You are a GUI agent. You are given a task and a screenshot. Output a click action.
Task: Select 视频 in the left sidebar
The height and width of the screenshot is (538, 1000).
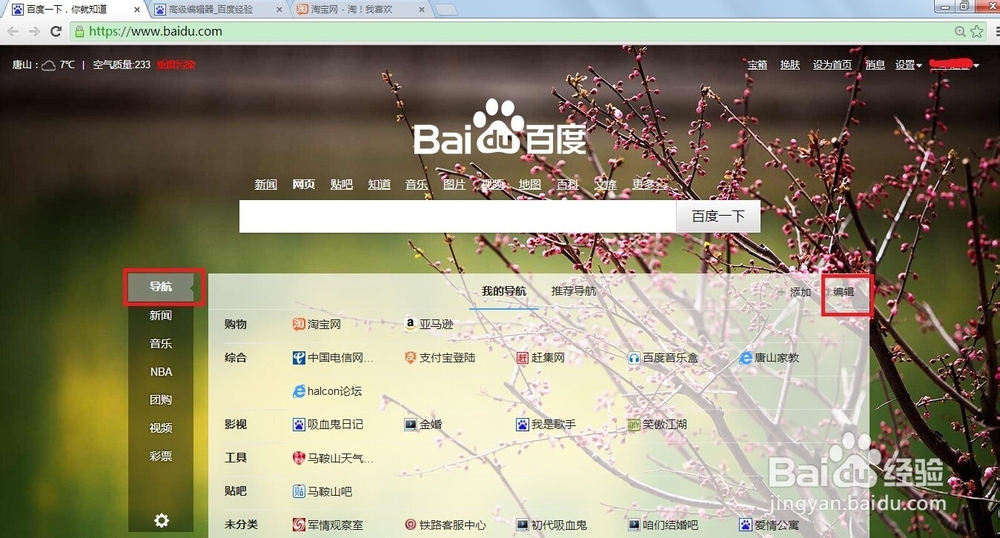point(161,428)
